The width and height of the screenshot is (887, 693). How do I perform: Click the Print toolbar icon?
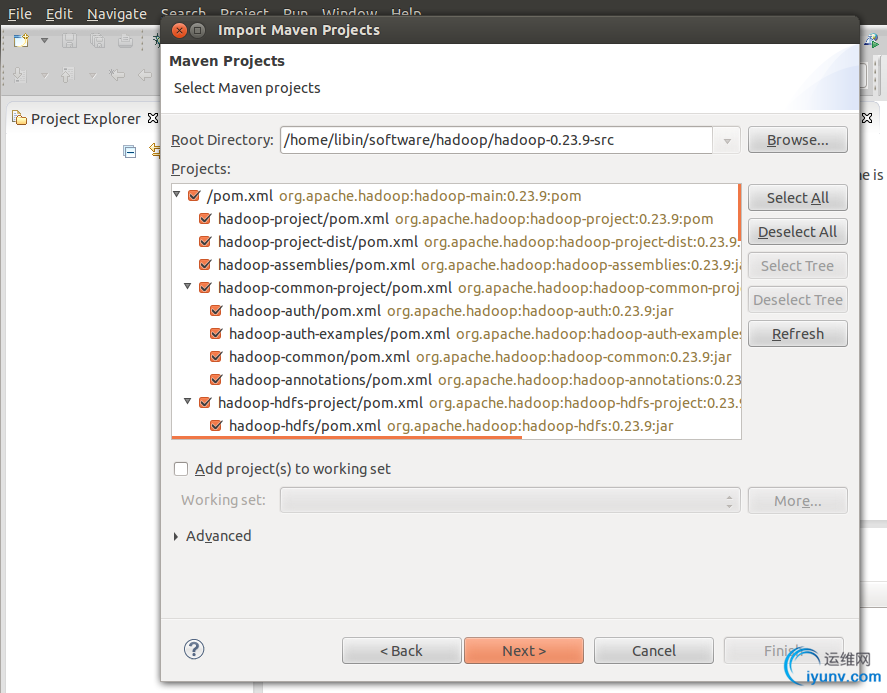tap(125, 41)
